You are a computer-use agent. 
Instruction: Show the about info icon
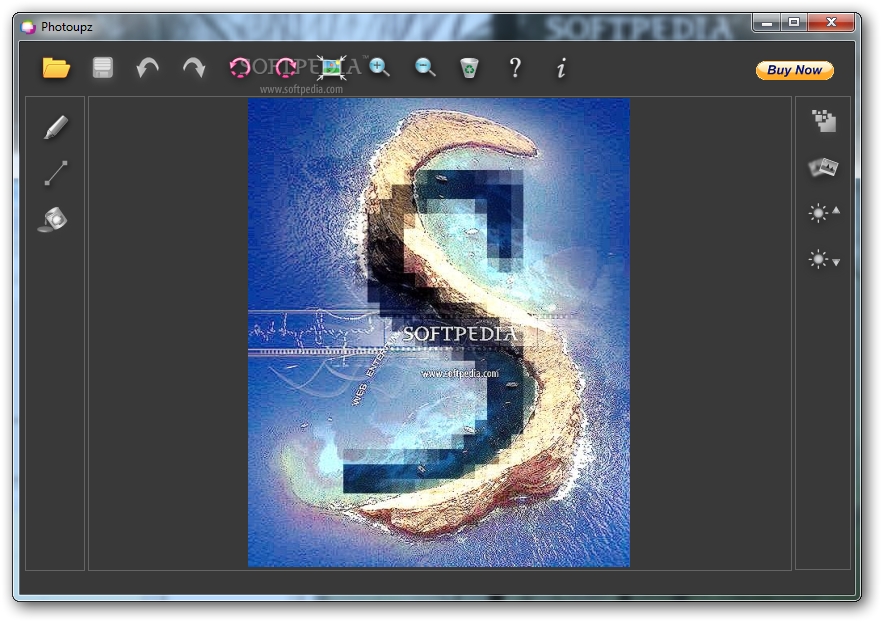pyautogui.click(x=561, y=68)
